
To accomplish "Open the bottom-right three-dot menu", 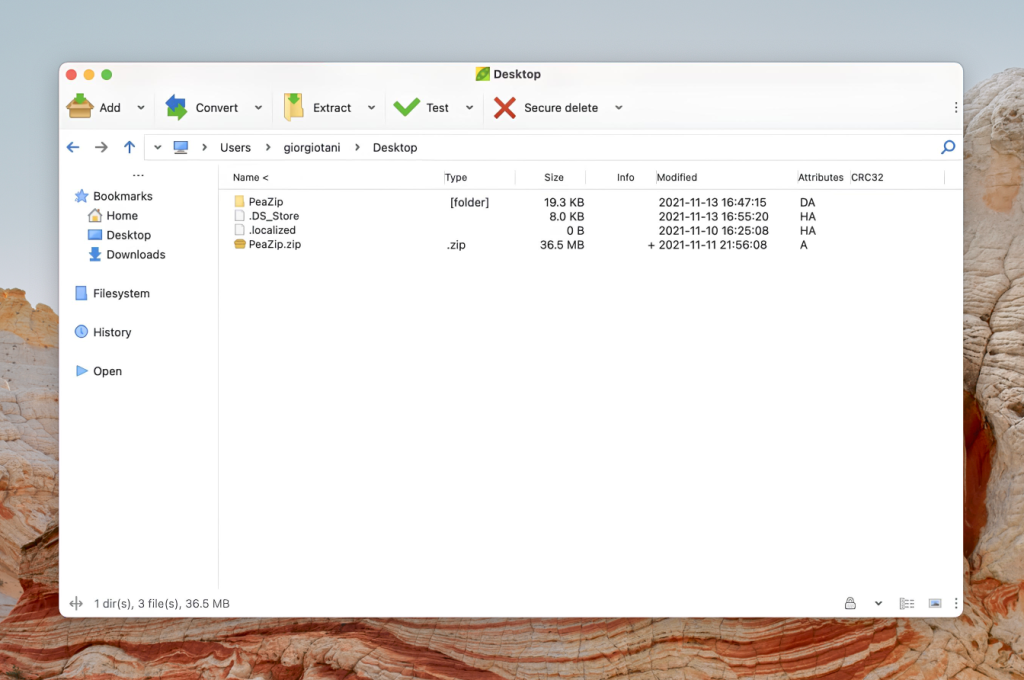I will (x=956, y=603).
